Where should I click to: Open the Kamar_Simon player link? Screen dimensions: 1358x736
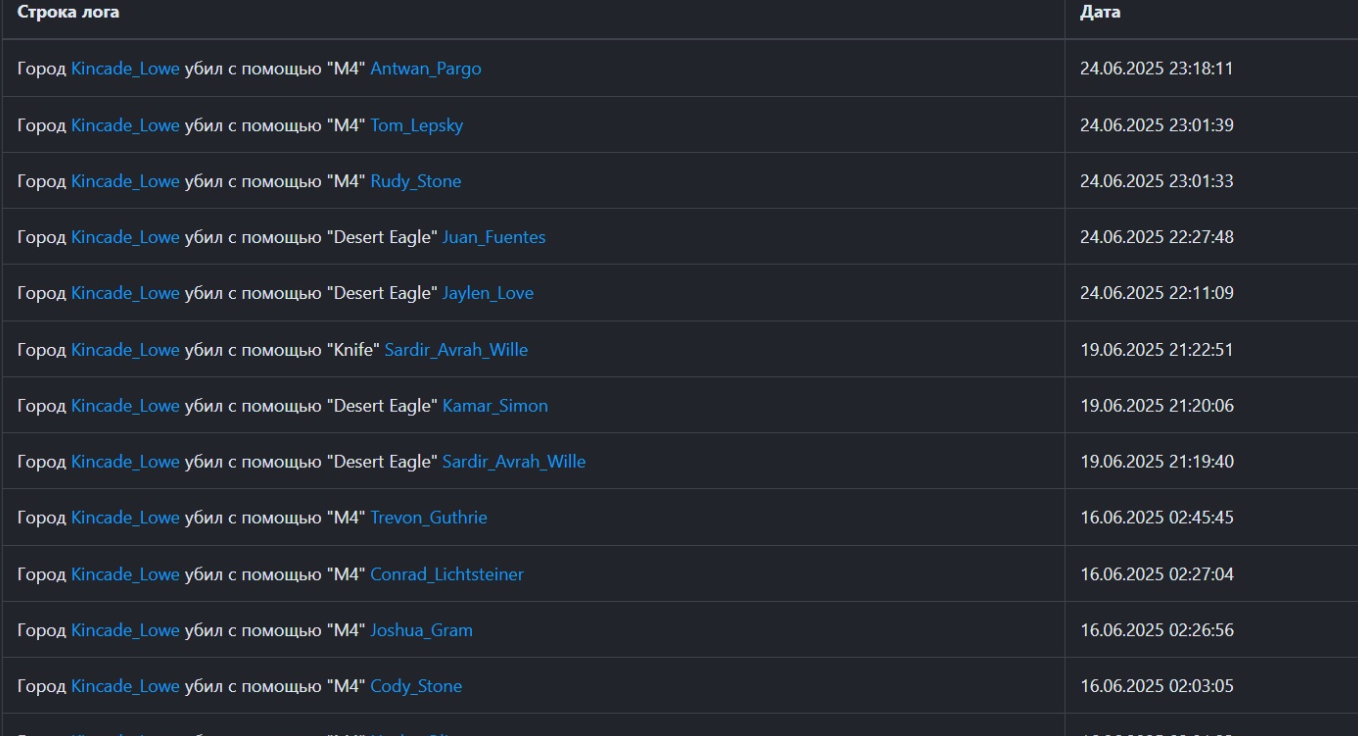pos(494,406)
